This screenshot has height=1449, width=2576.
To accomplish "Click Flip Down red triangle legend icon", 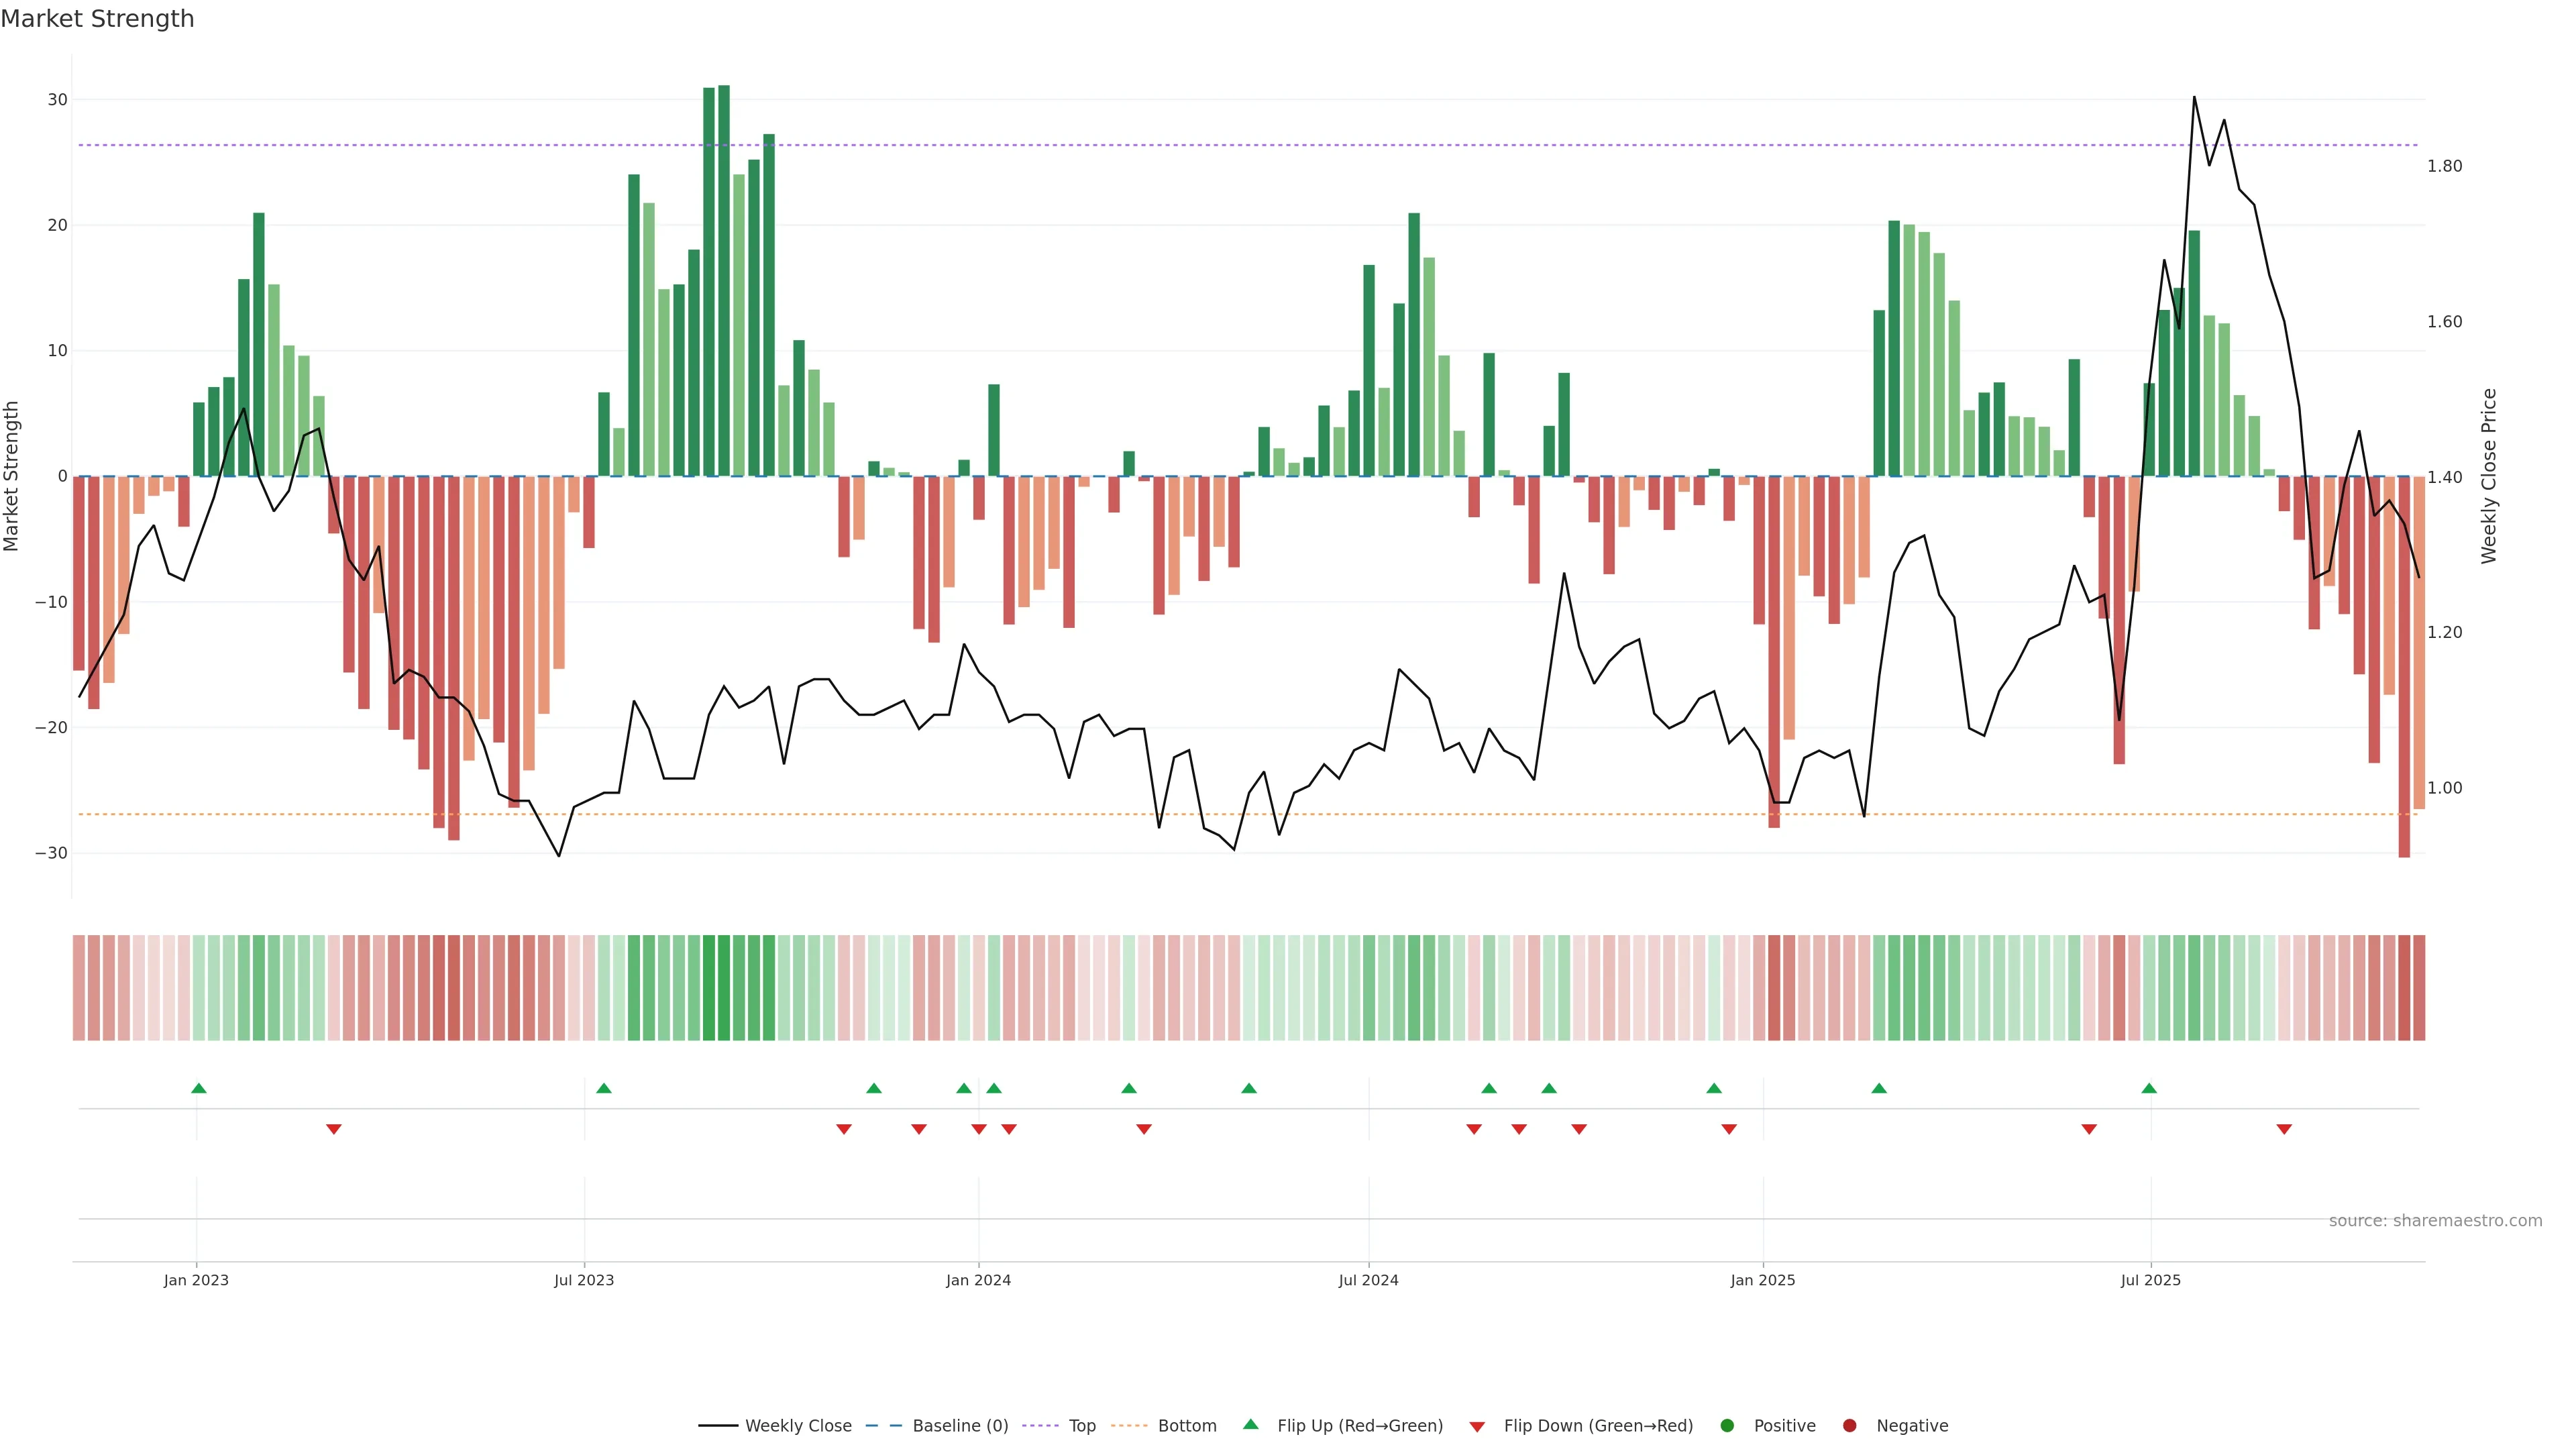I will pos(1477,1426).
